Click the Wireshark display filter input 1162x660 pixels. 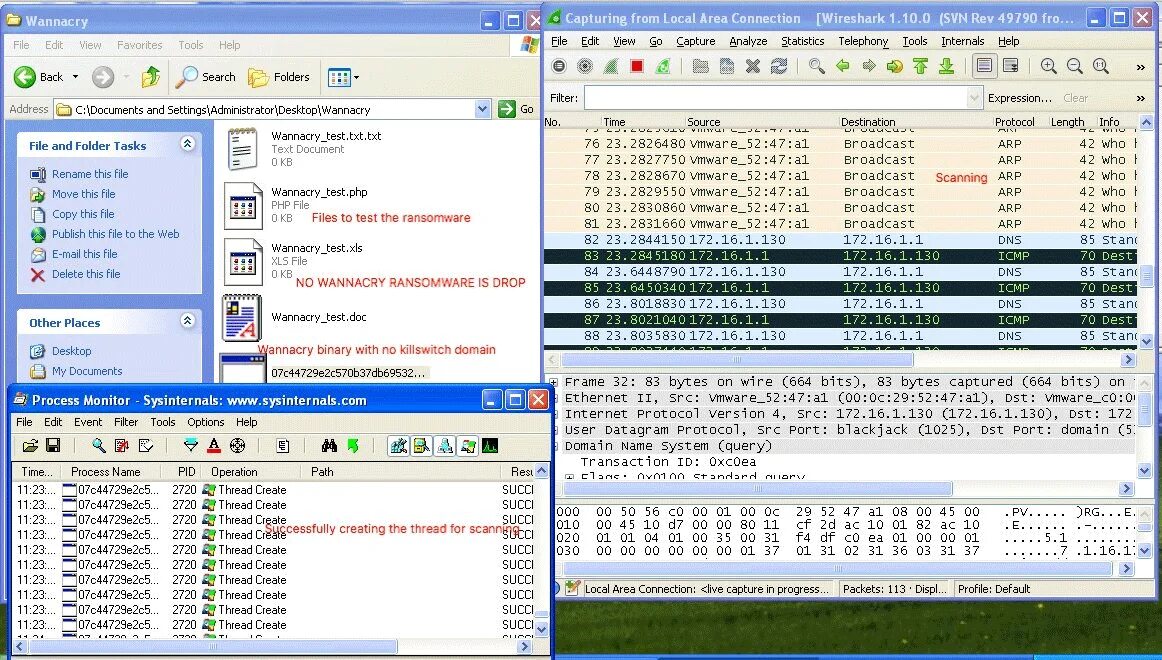point(776,98)
